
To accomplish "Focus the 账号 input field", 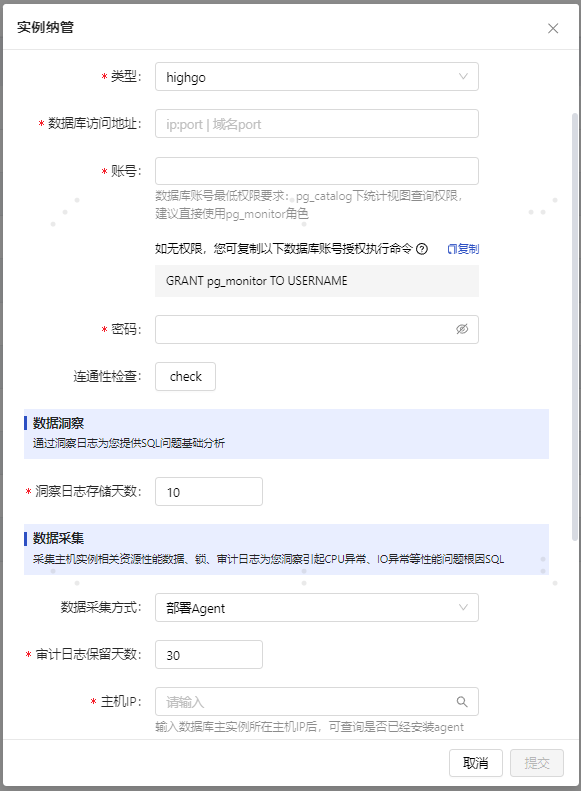I will coord(317,171).
